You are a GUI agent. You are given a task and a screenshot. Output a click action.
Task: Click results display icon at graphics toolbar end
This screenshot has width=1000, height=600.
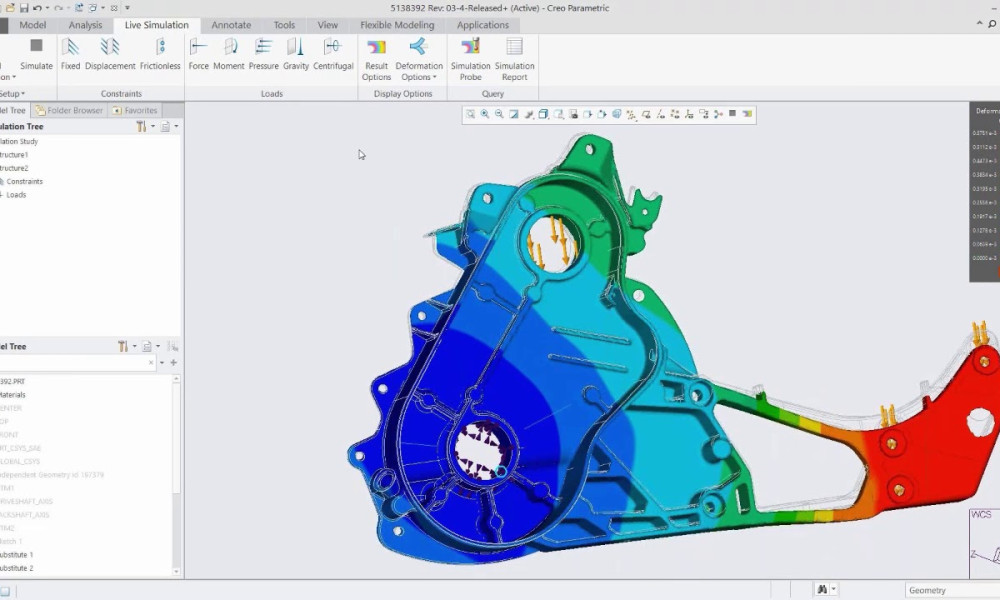[747, 114]
